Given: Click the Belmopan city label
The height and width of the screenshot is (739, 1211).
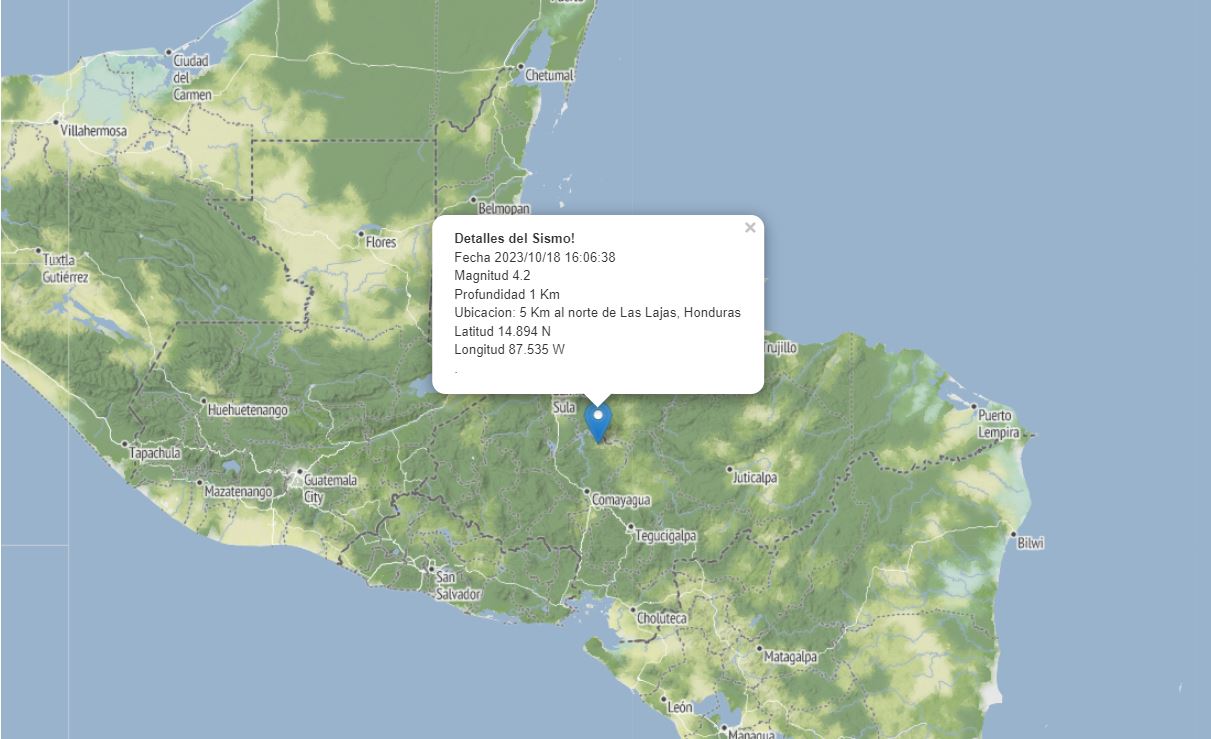Looking at the screenshot, I should (504, 209).
